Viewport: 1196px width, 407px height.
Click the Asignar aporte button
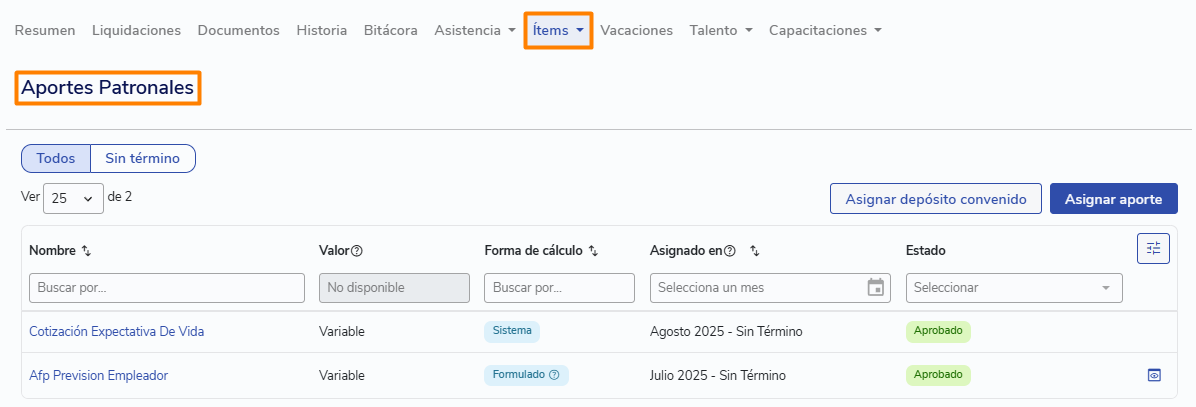pos(1114,199)
